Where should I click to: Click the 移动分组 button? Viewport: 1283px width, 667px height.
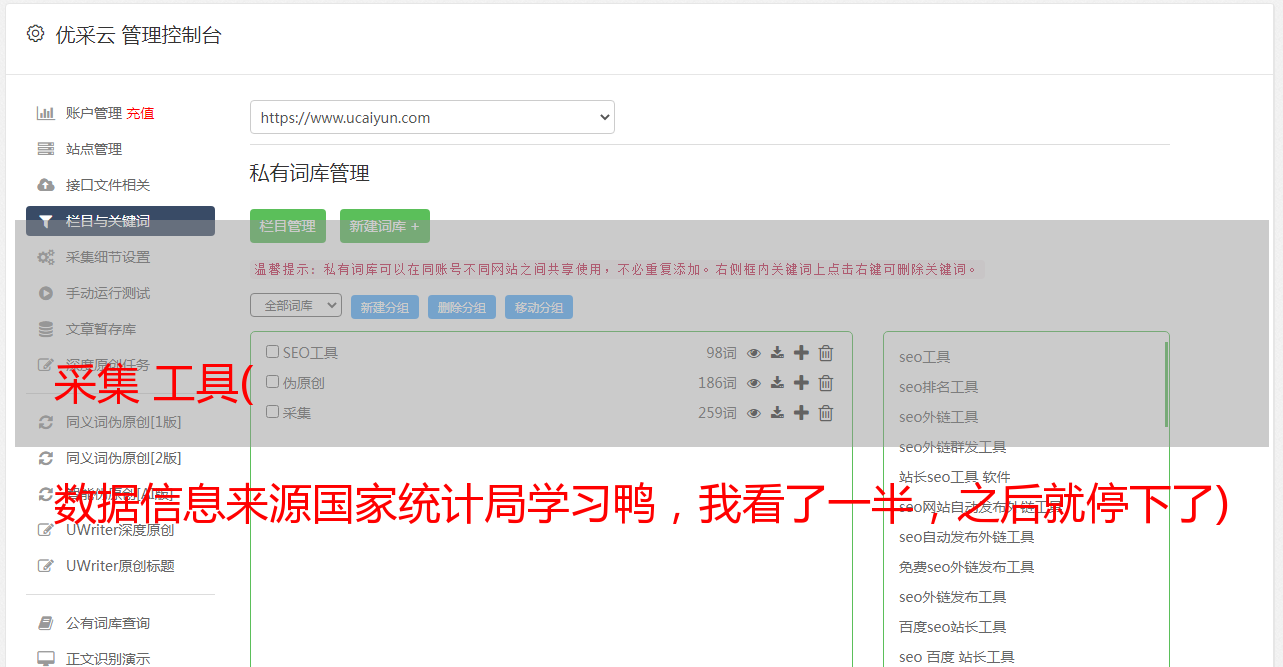(x=539, y=307)
